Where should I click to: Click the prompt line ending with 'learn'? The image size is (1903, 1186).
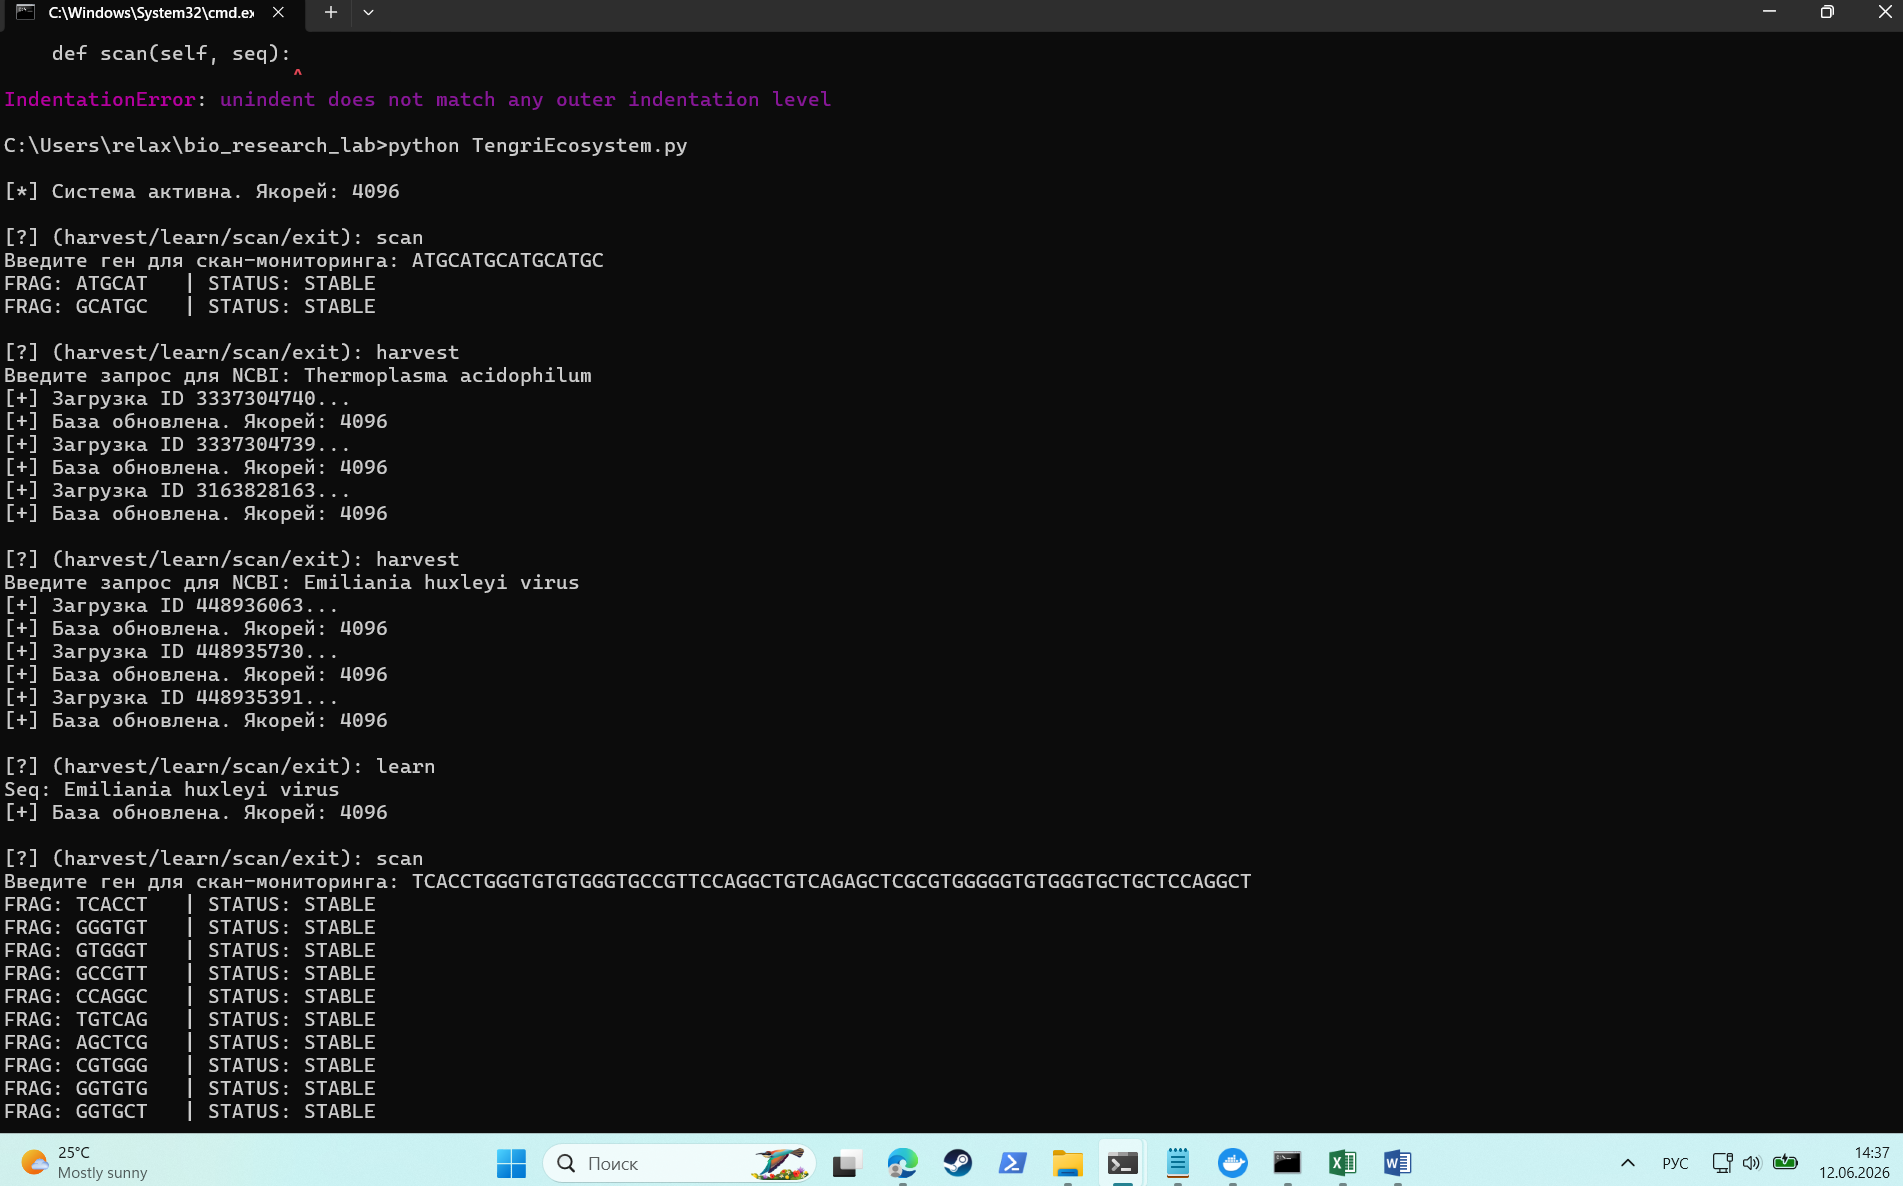[220, 767]
